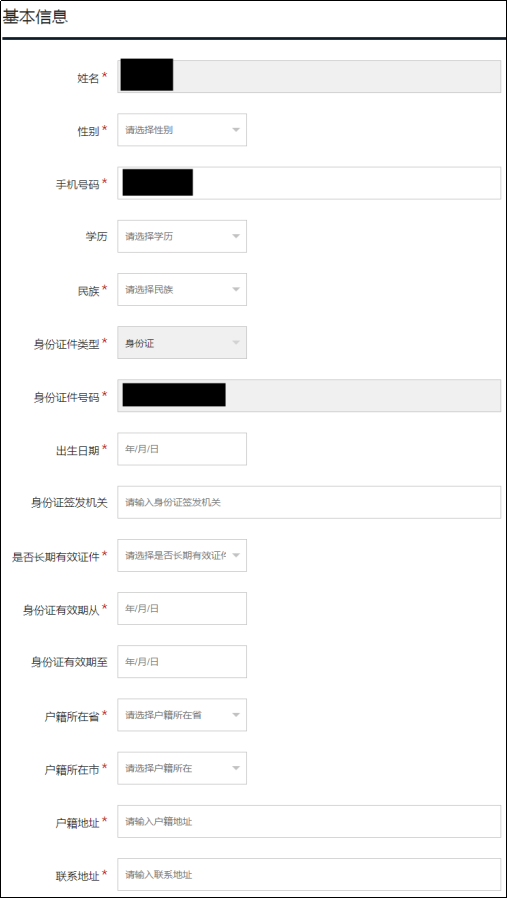Open the 性别 gender dropdown

[182, 130]
